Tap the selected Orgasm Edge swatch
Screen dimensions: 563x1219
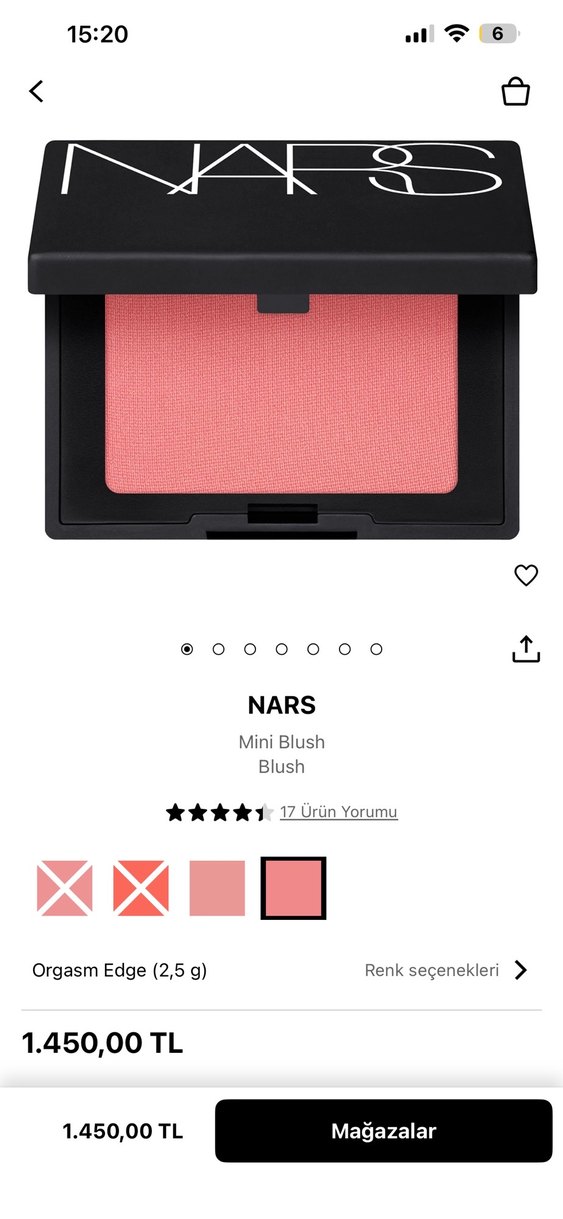point(293,888)
